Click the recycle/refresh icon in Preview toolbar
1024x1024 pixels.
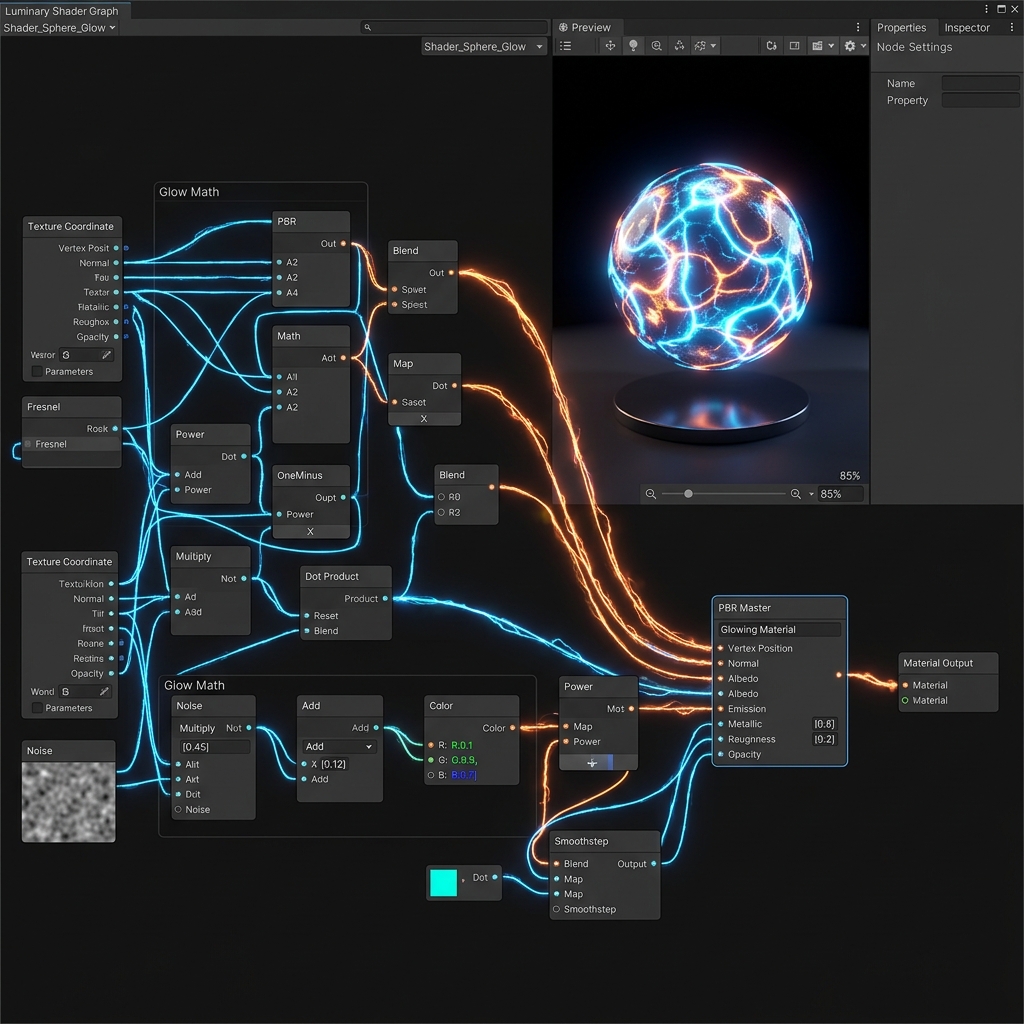679,46
